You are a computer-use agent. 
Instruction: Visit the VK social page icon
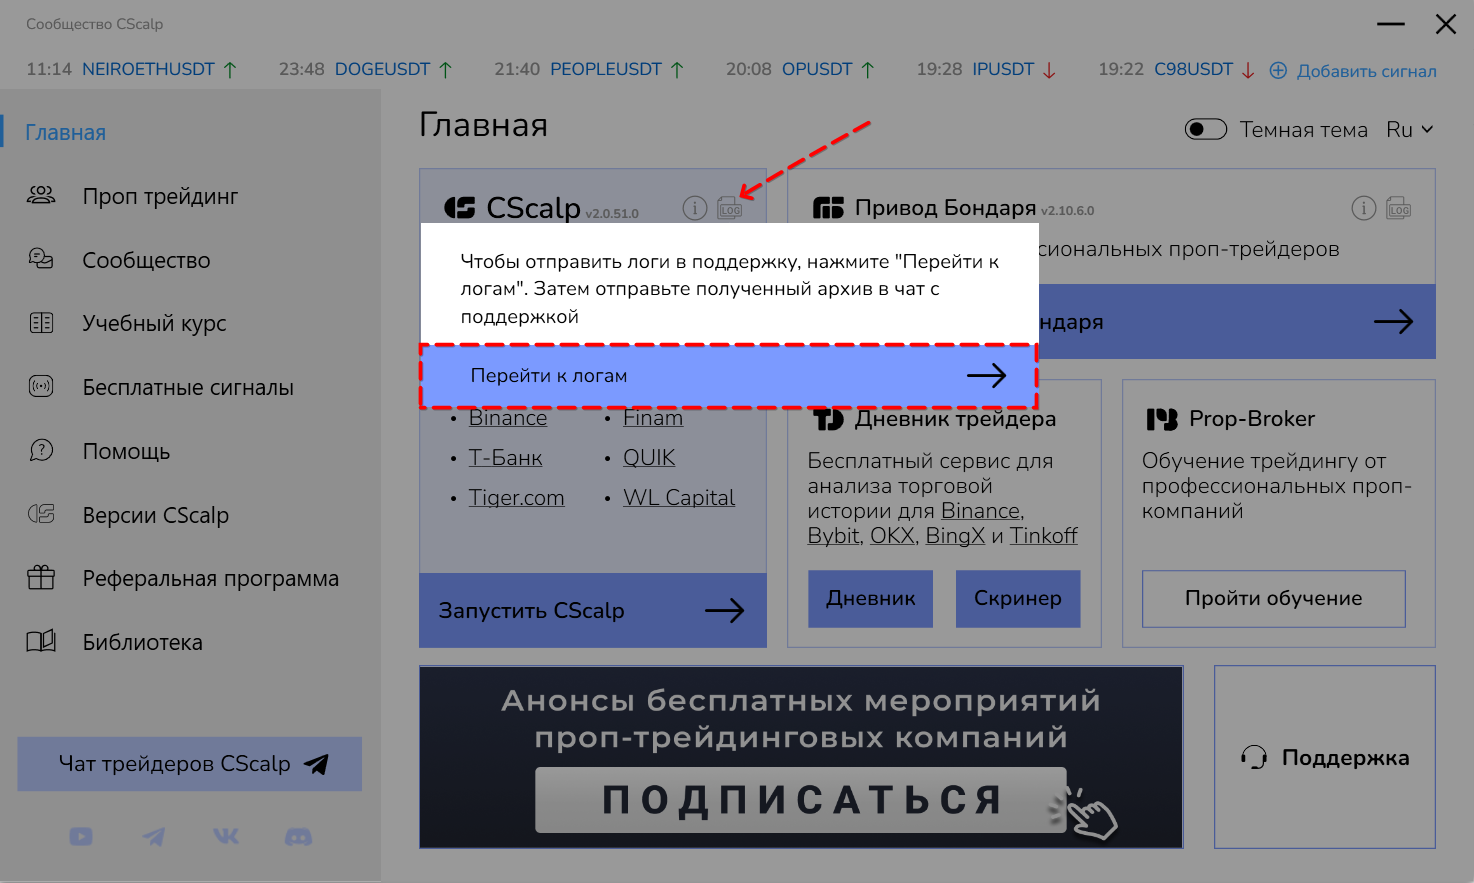tap(226, 836)
